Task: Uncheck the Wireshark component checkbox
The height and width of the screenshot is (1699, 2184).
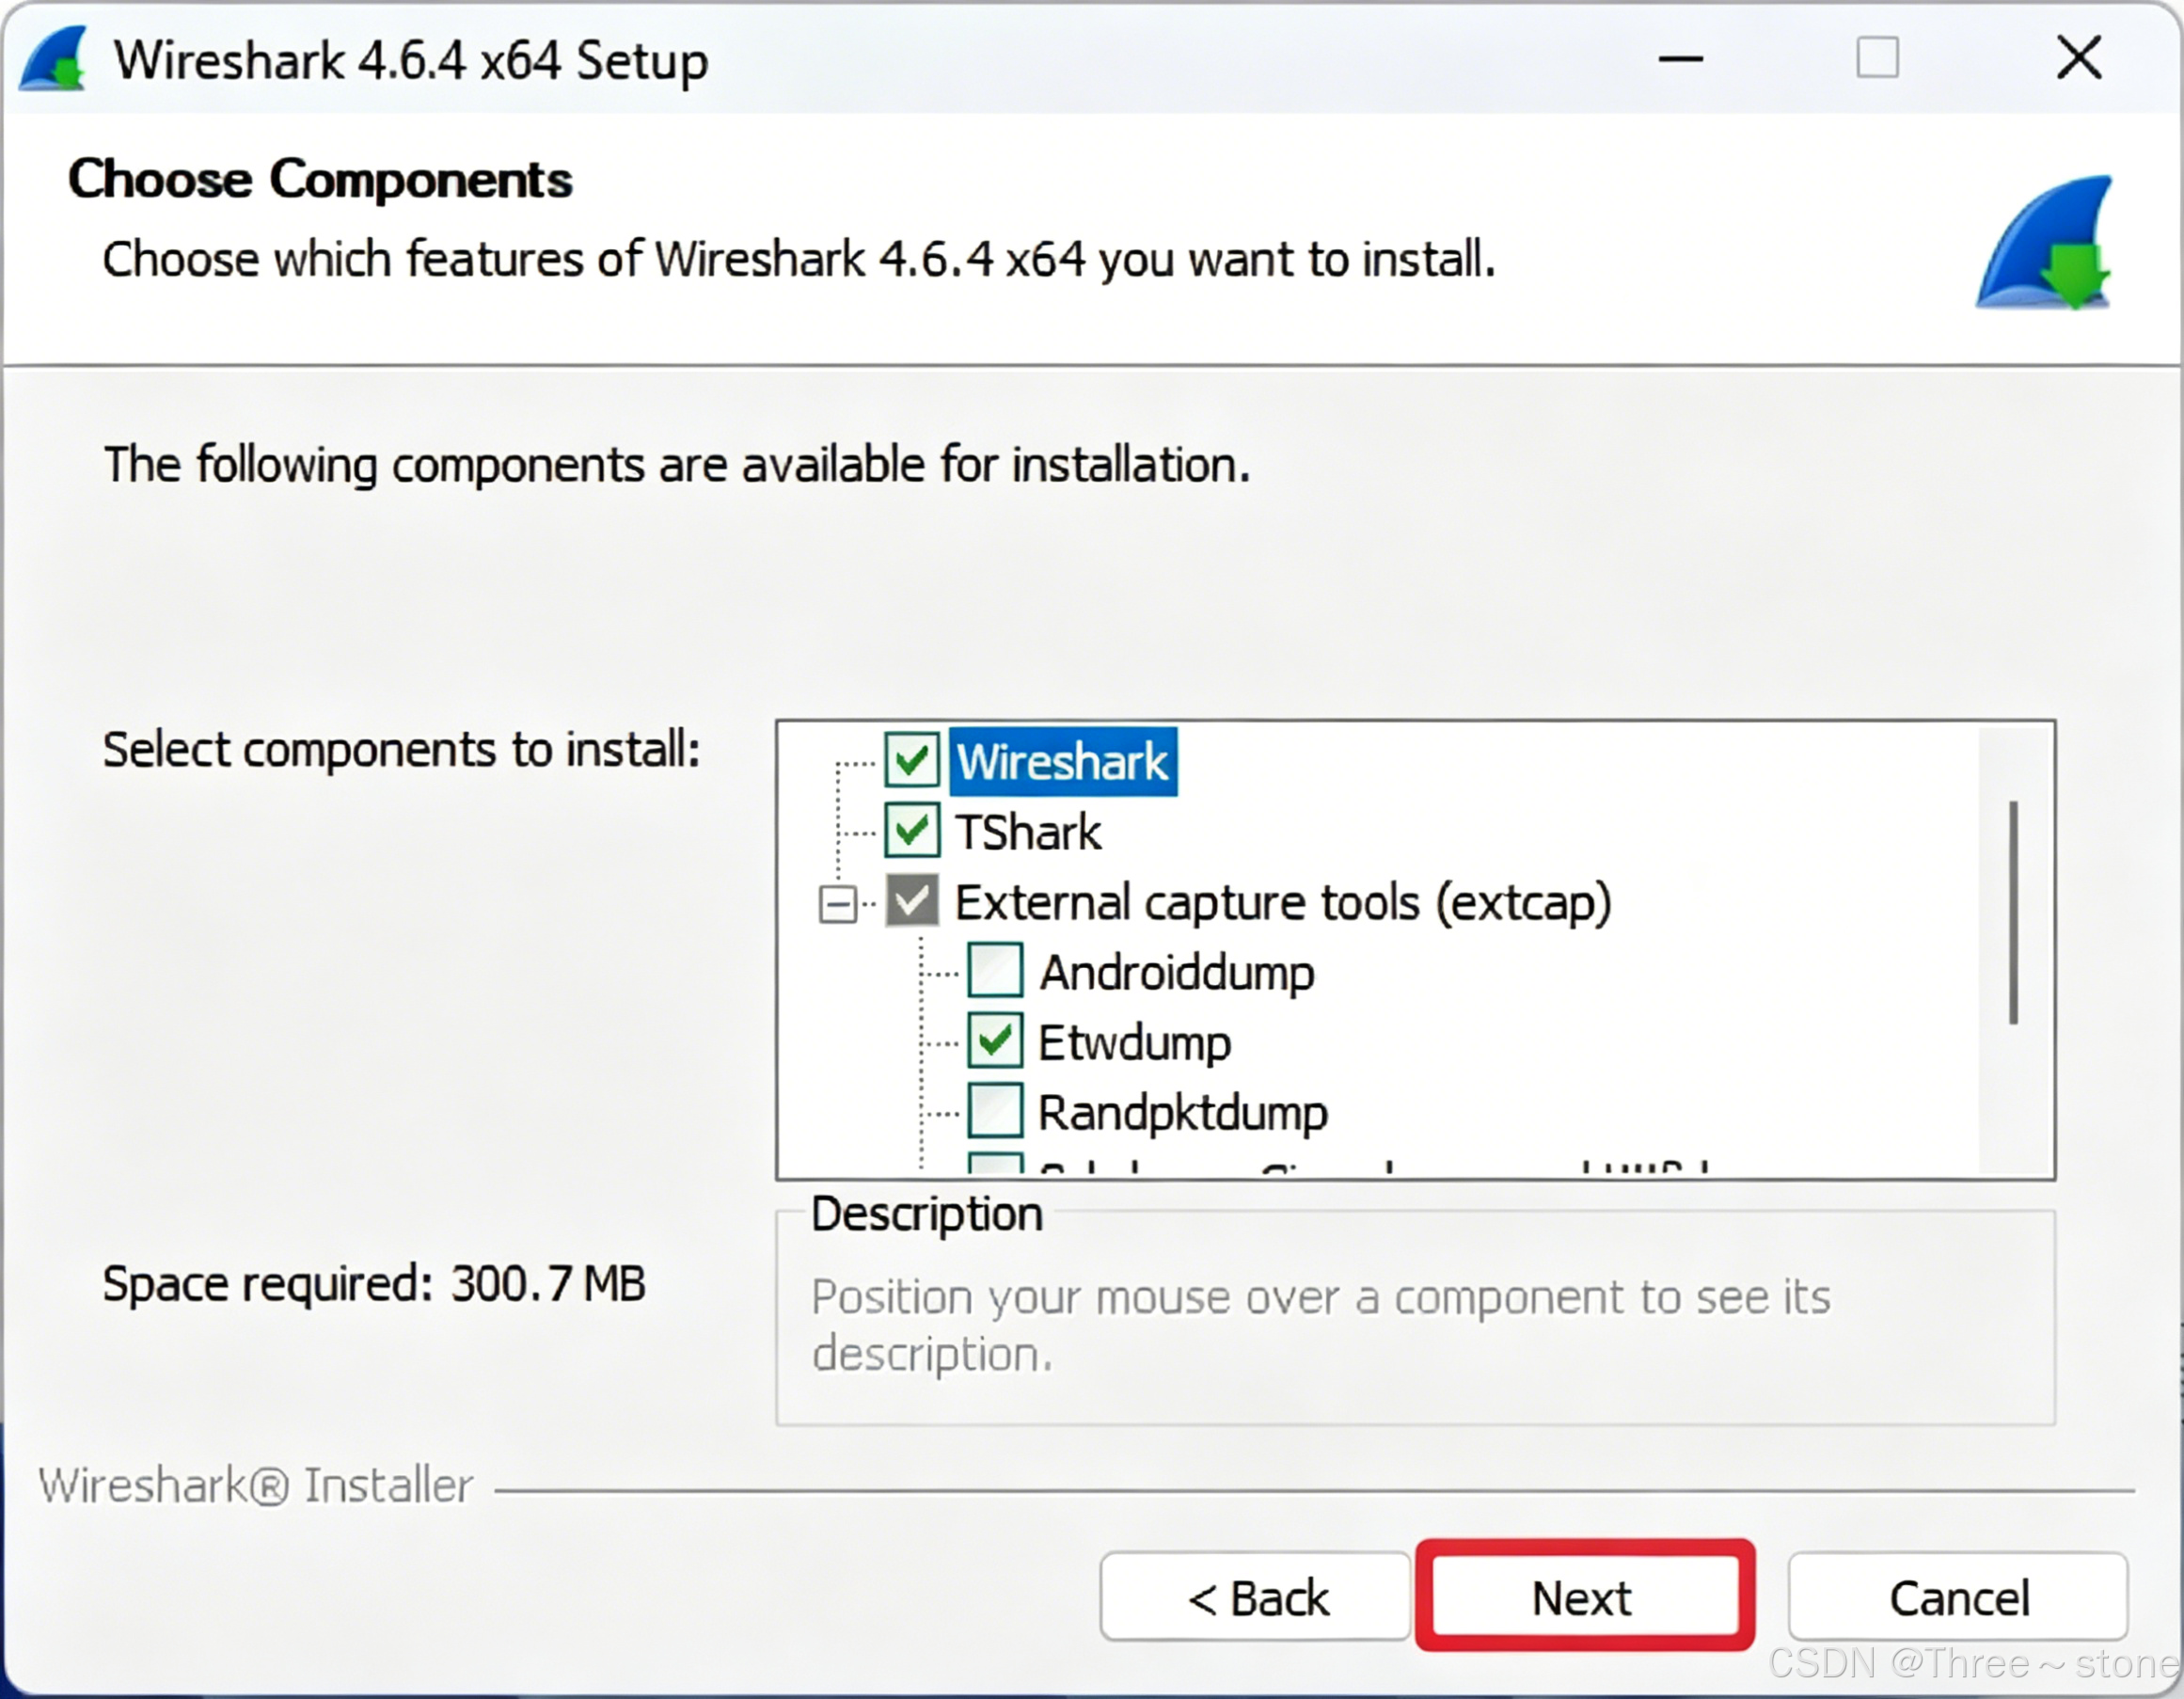Action: [x=911, y=762]
